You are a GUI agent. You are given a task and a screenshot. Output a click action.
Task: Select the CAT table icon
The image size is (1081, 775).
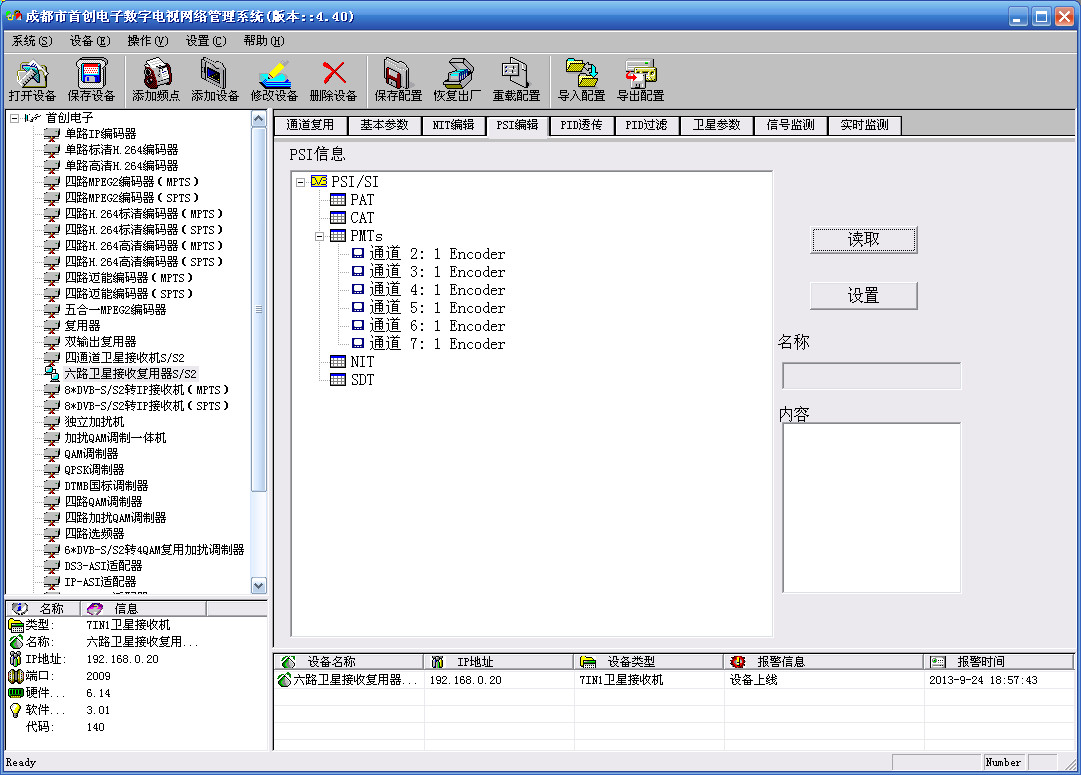[338, 218]
